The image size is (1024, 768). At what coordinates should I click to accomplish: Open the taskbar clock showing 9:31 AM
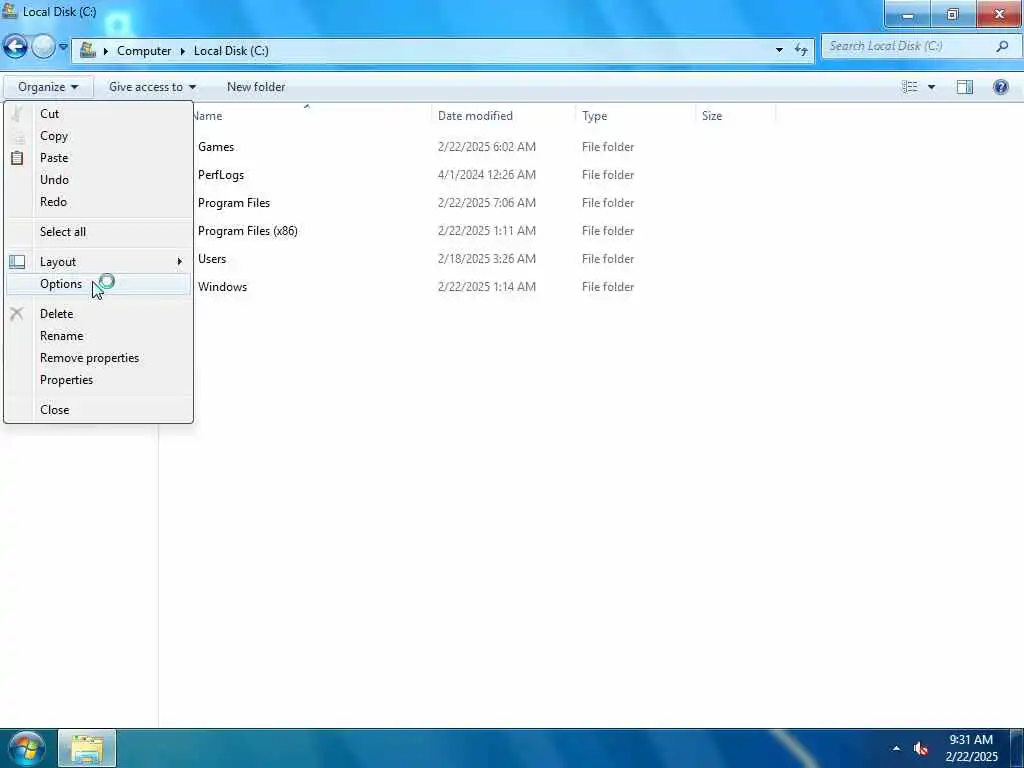coord(971,748)
